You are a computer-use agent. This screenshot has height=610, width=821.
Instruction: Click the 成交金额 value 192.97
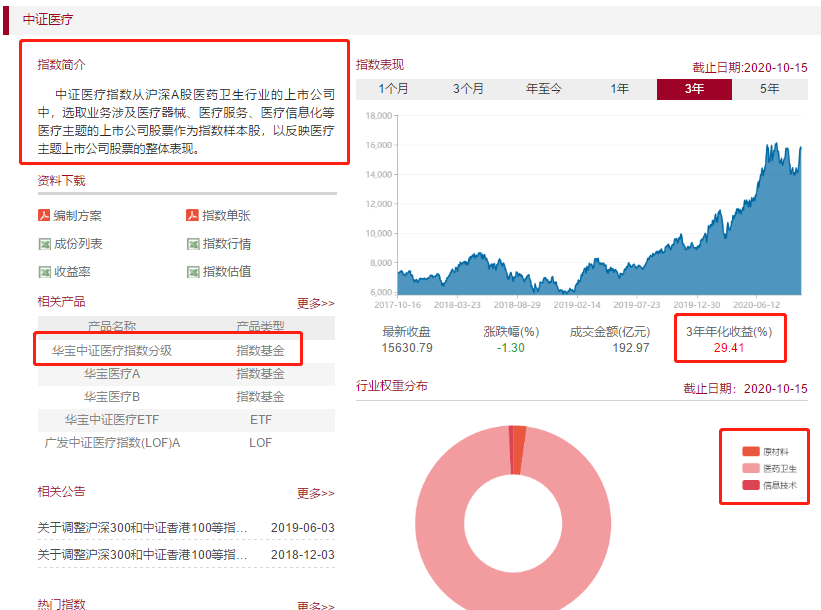point(630,348)
